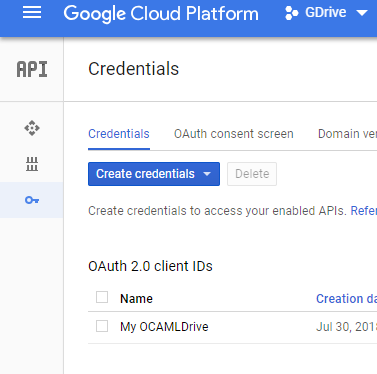Viewport: 377px width, 374px height.
Task: Open the hamburger navigation menu
Action: pyautogui.click(x=32, y=13)
